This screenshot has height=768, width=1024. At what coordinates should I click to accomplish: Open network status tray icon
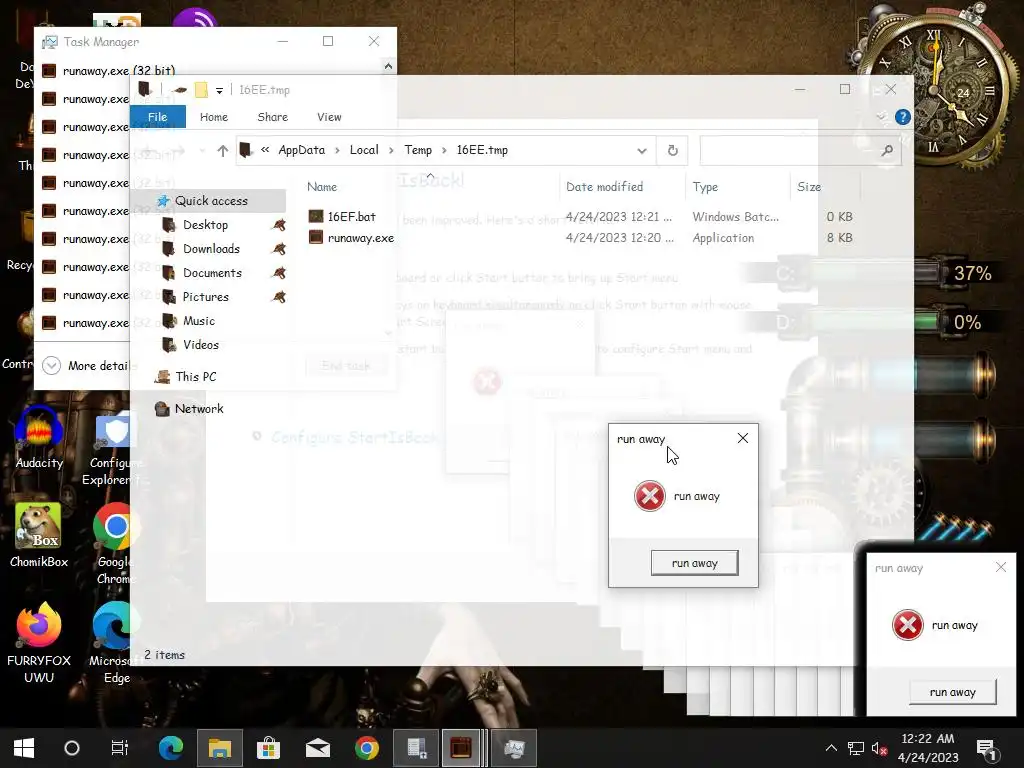click(856, 748)
